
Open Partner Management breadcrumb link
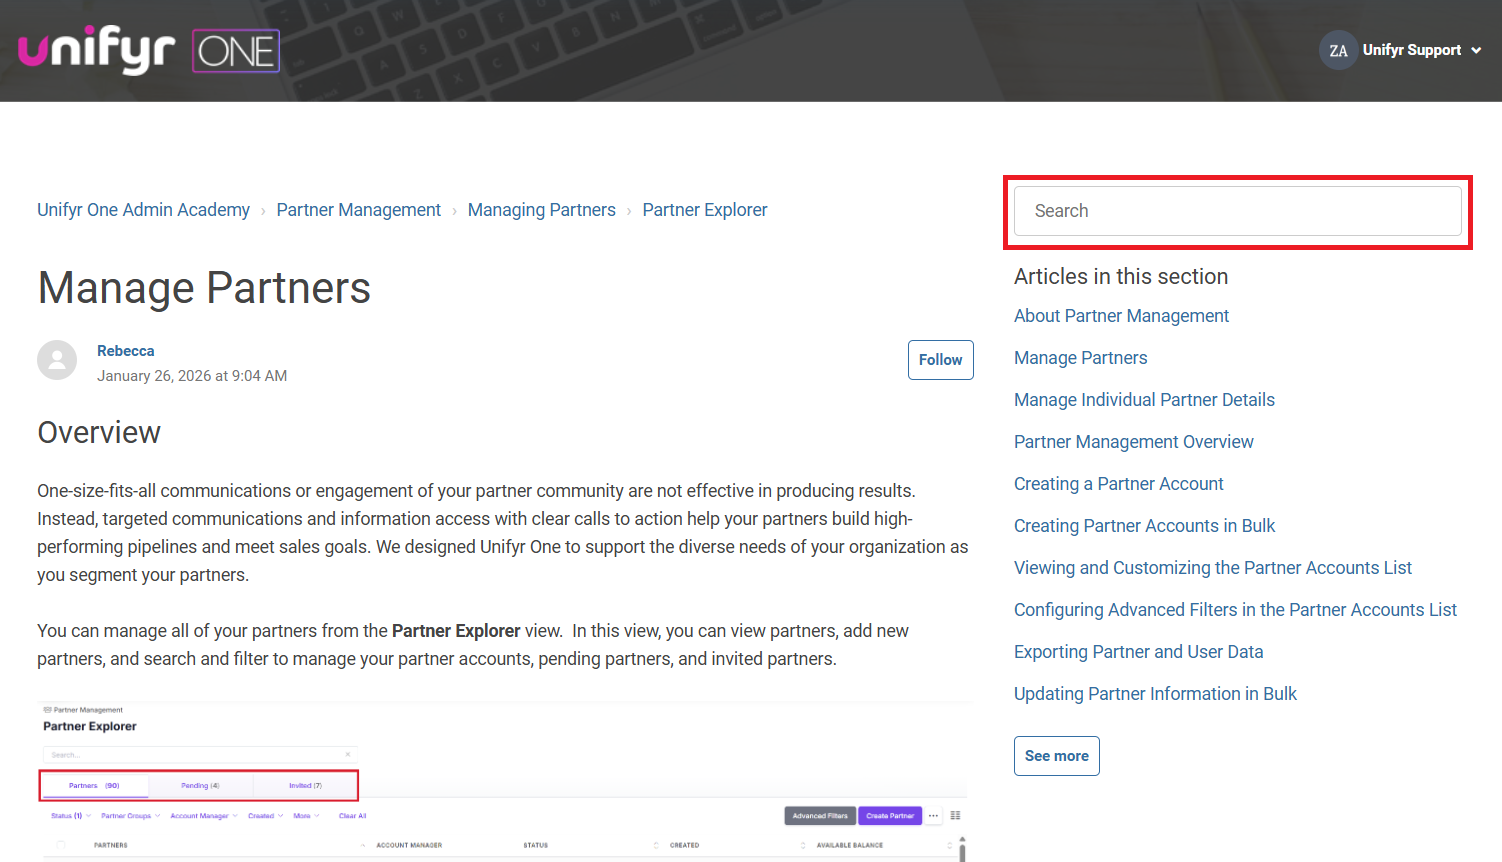(358, 210)
